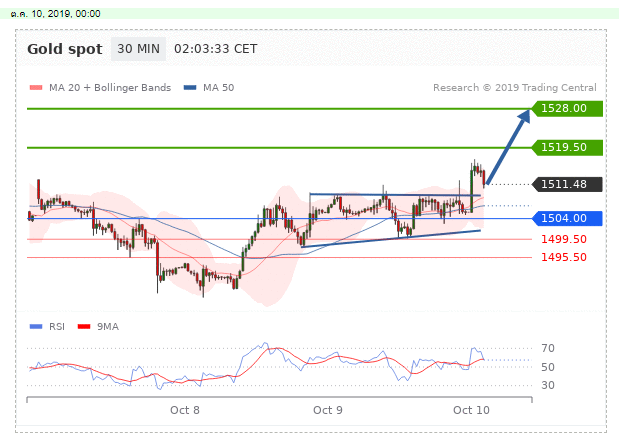Click the 02:03:33 CET timestamp

click(216, 49)
